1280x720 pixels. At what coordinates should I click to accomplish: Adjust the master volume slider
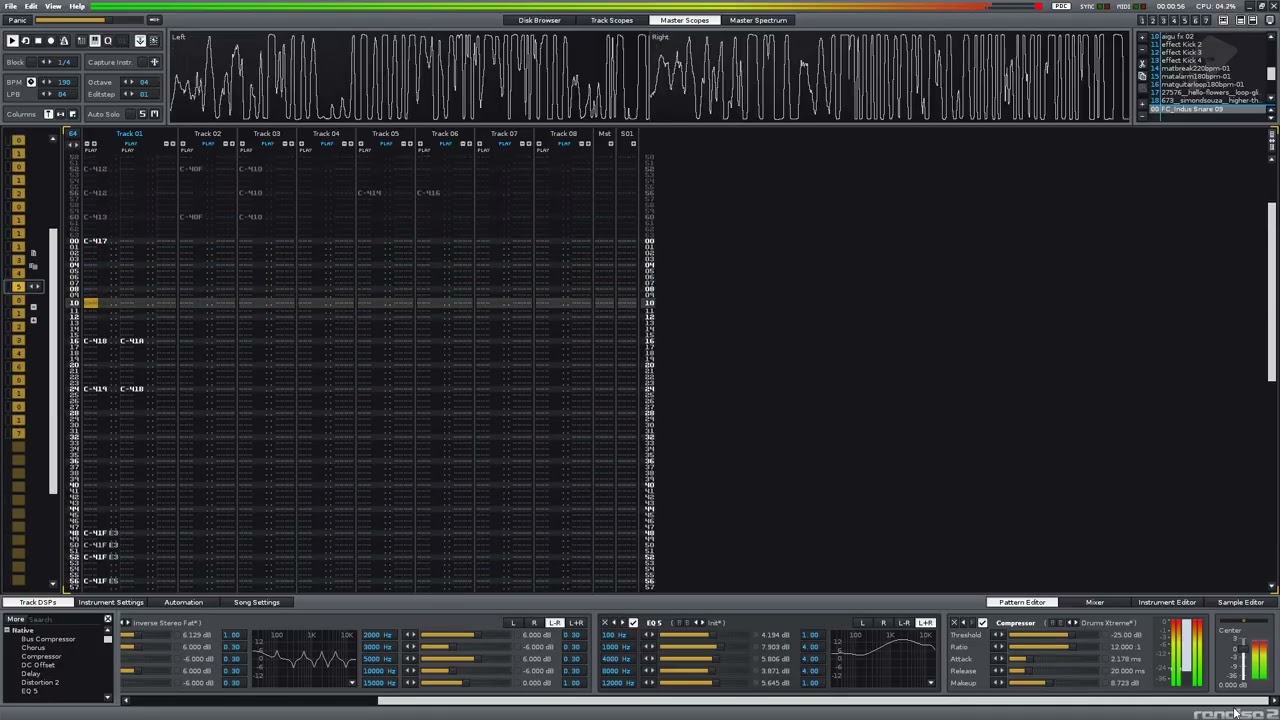click(89, 20)
